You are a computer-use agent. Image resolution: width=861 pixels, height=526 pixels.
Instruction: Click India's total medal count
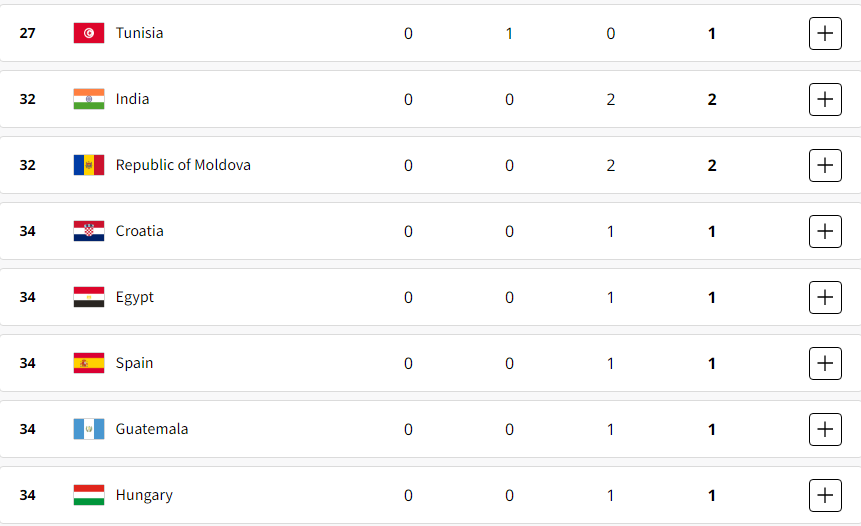(712, 99)
